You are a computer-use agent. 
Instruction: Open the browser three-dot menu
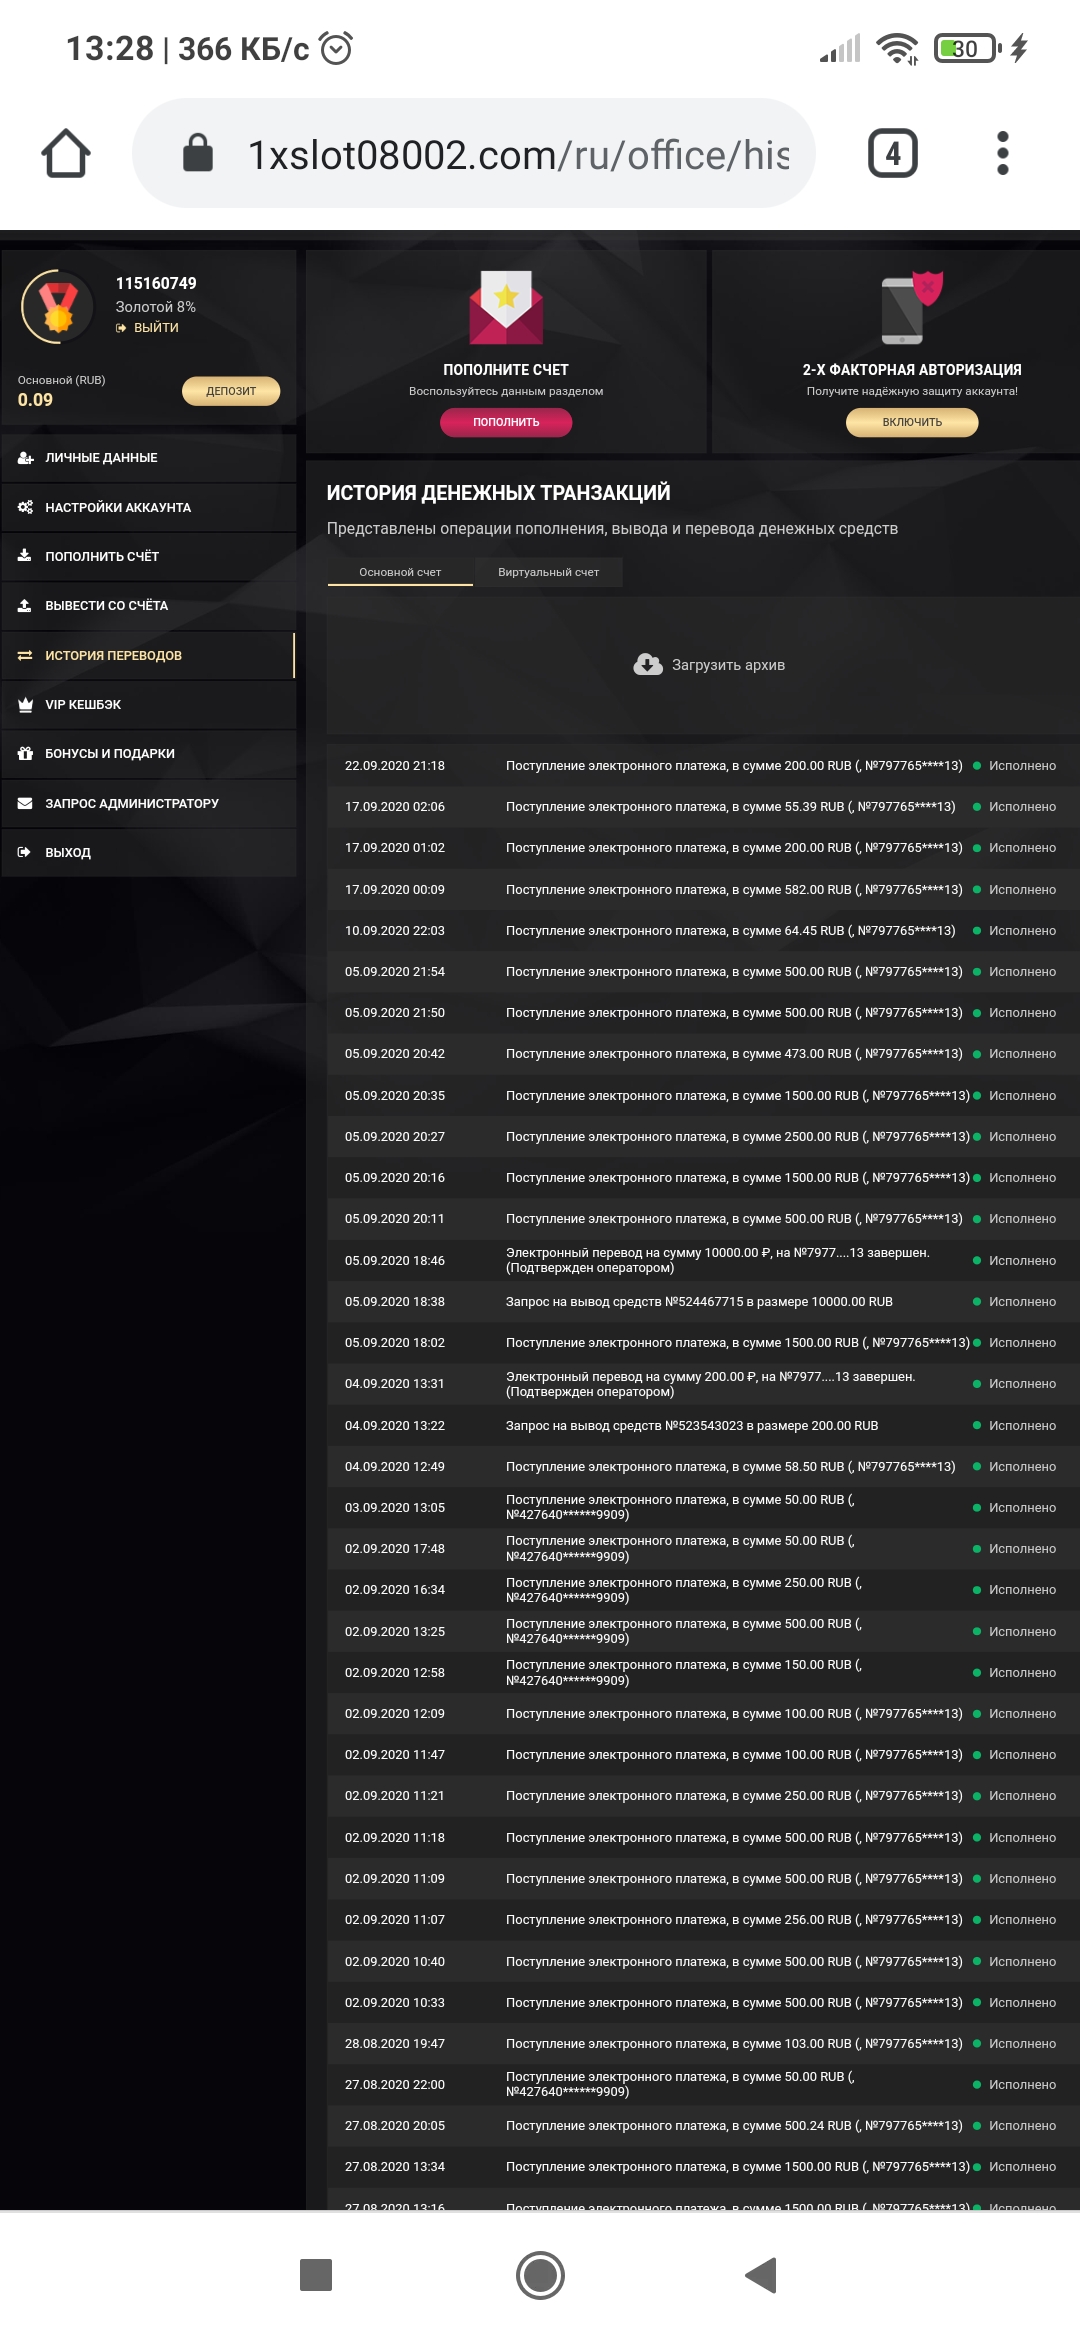click(1002, 154)
